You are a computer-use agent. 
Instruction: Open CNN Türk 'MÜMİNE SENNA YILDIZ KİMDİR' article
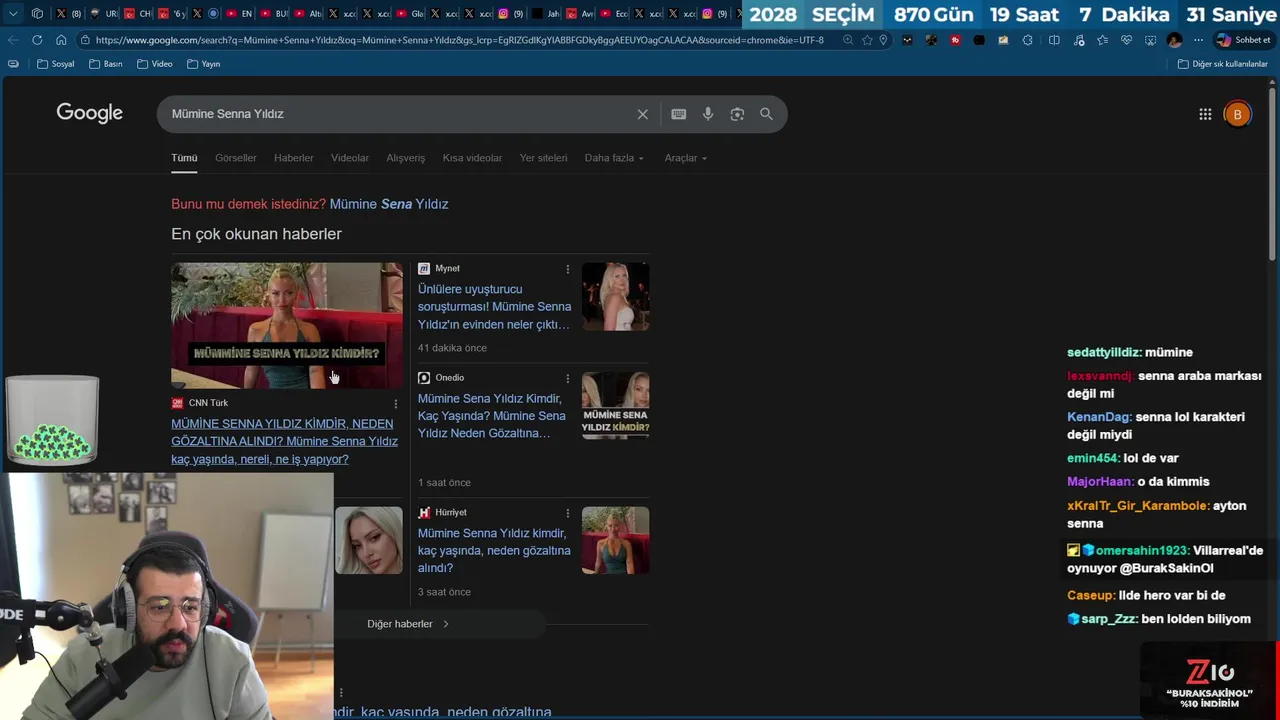285,441
